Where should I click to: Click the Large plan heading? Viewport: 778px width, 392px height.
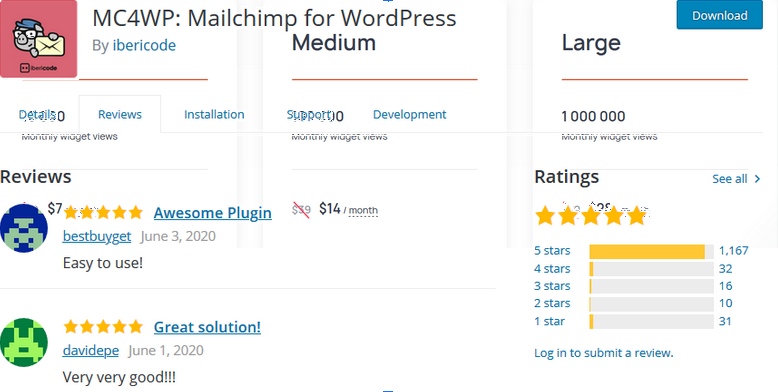pos(591,44)
